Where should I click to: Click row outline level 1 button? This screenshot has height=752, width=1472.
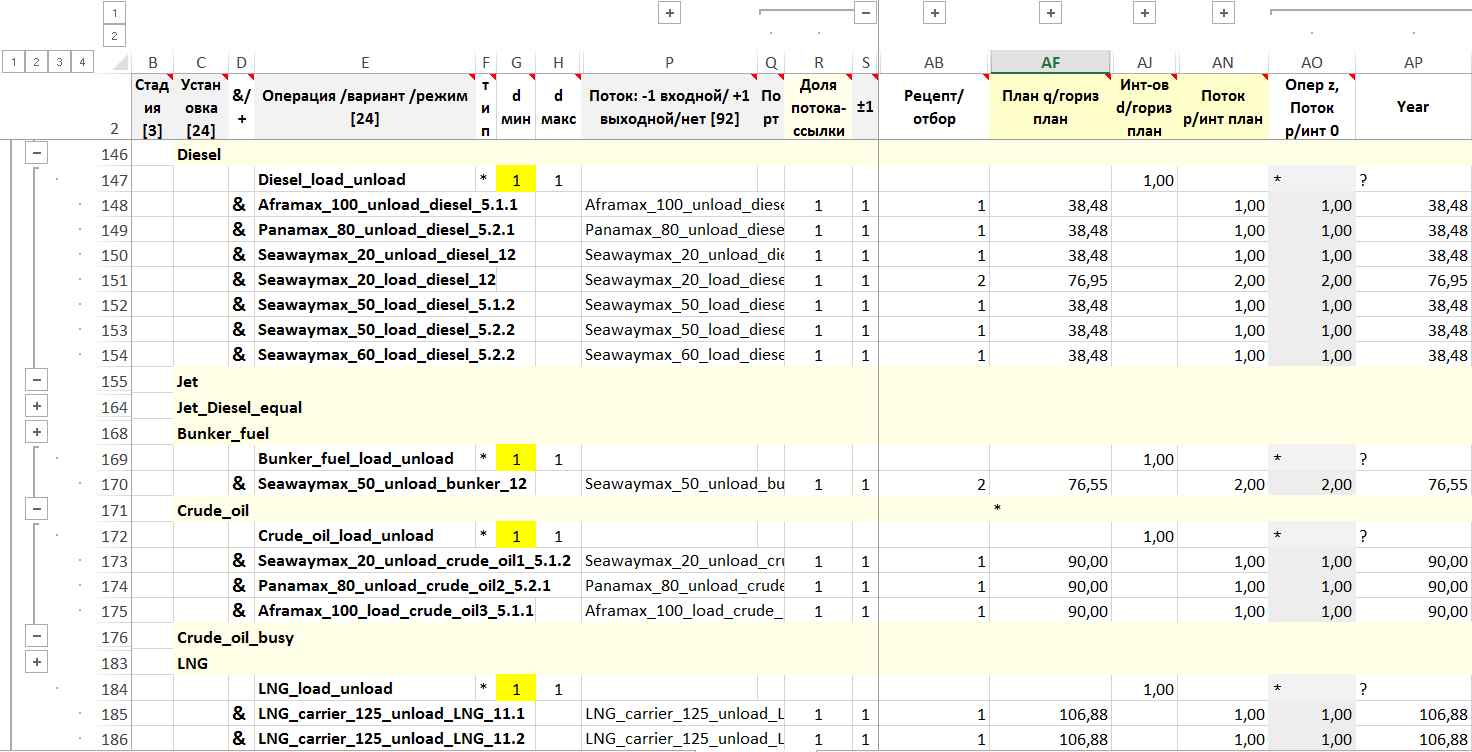click(x=13, y=62)
